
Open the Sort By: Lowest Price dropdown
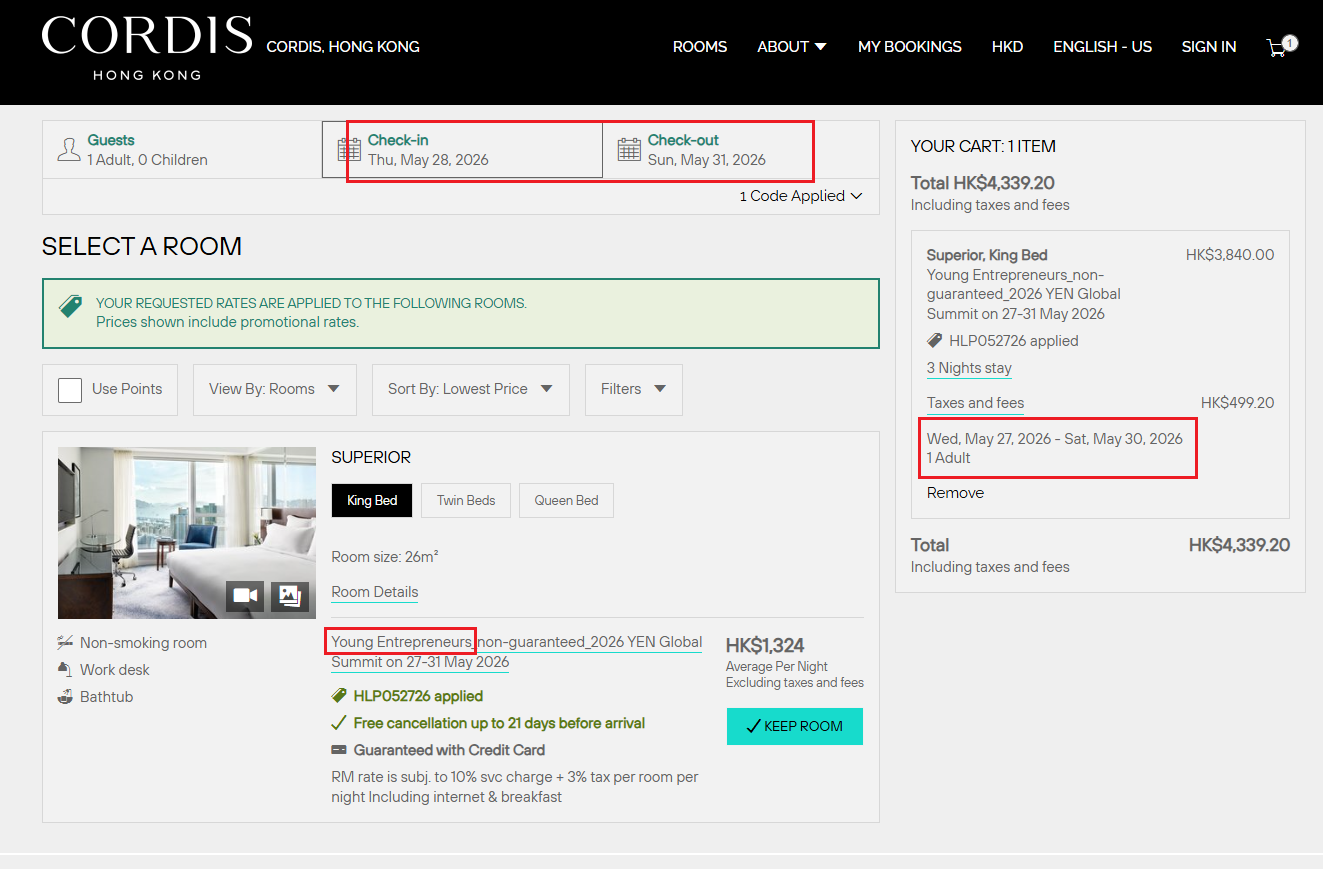pyautogui.click(x=470, y=389)
